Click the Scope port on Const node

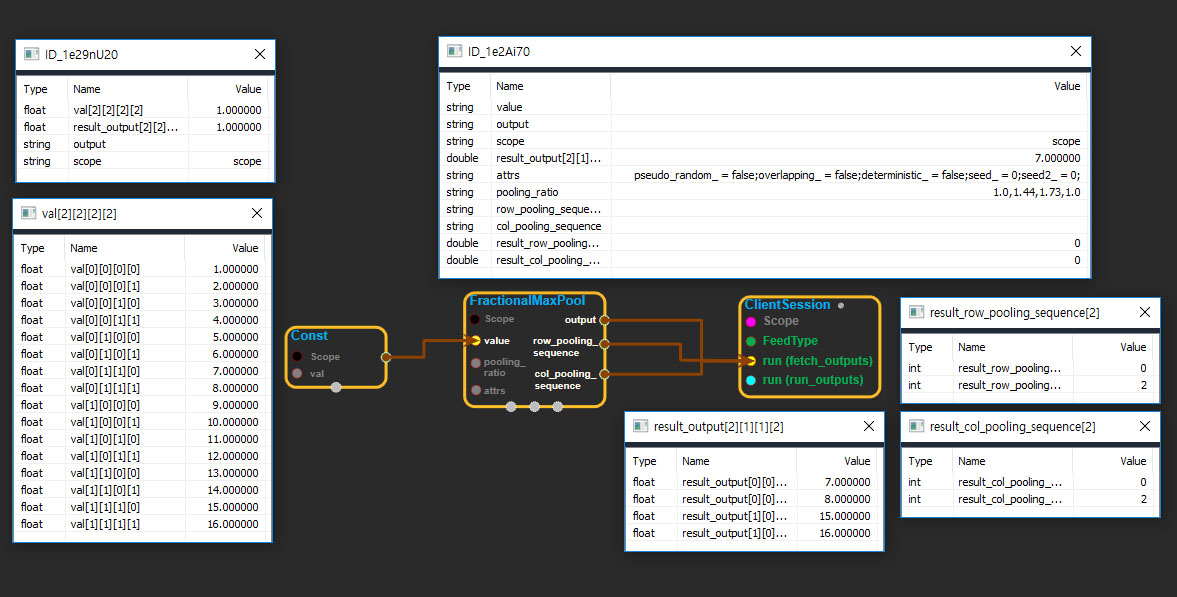pyautogui.click(x=297, y=356)
